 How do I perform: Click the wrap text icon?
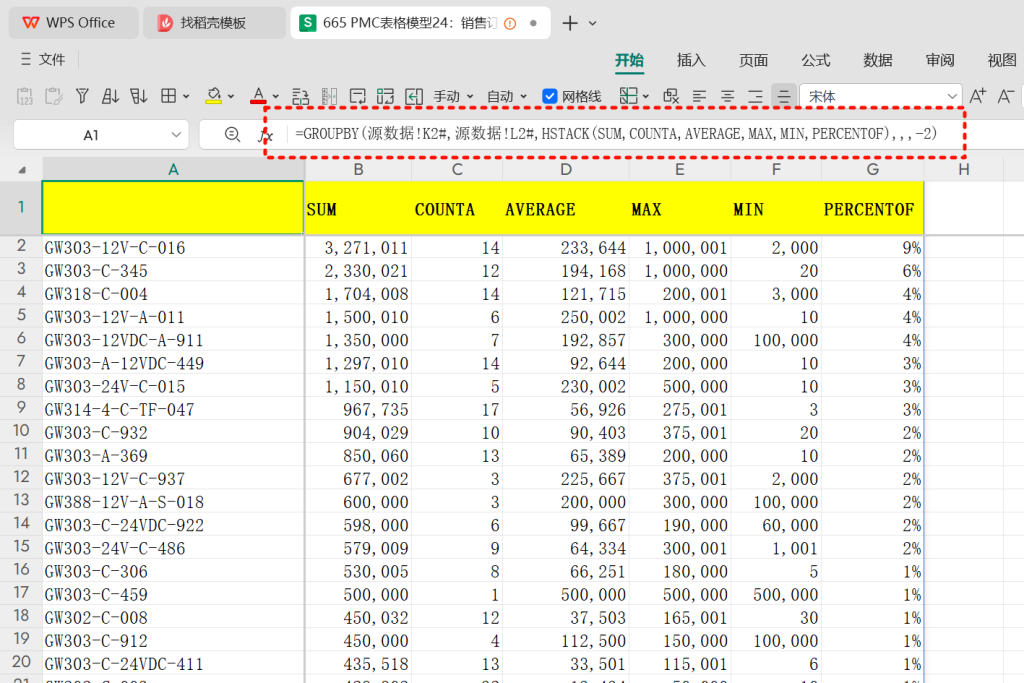(x=358, y=97)
